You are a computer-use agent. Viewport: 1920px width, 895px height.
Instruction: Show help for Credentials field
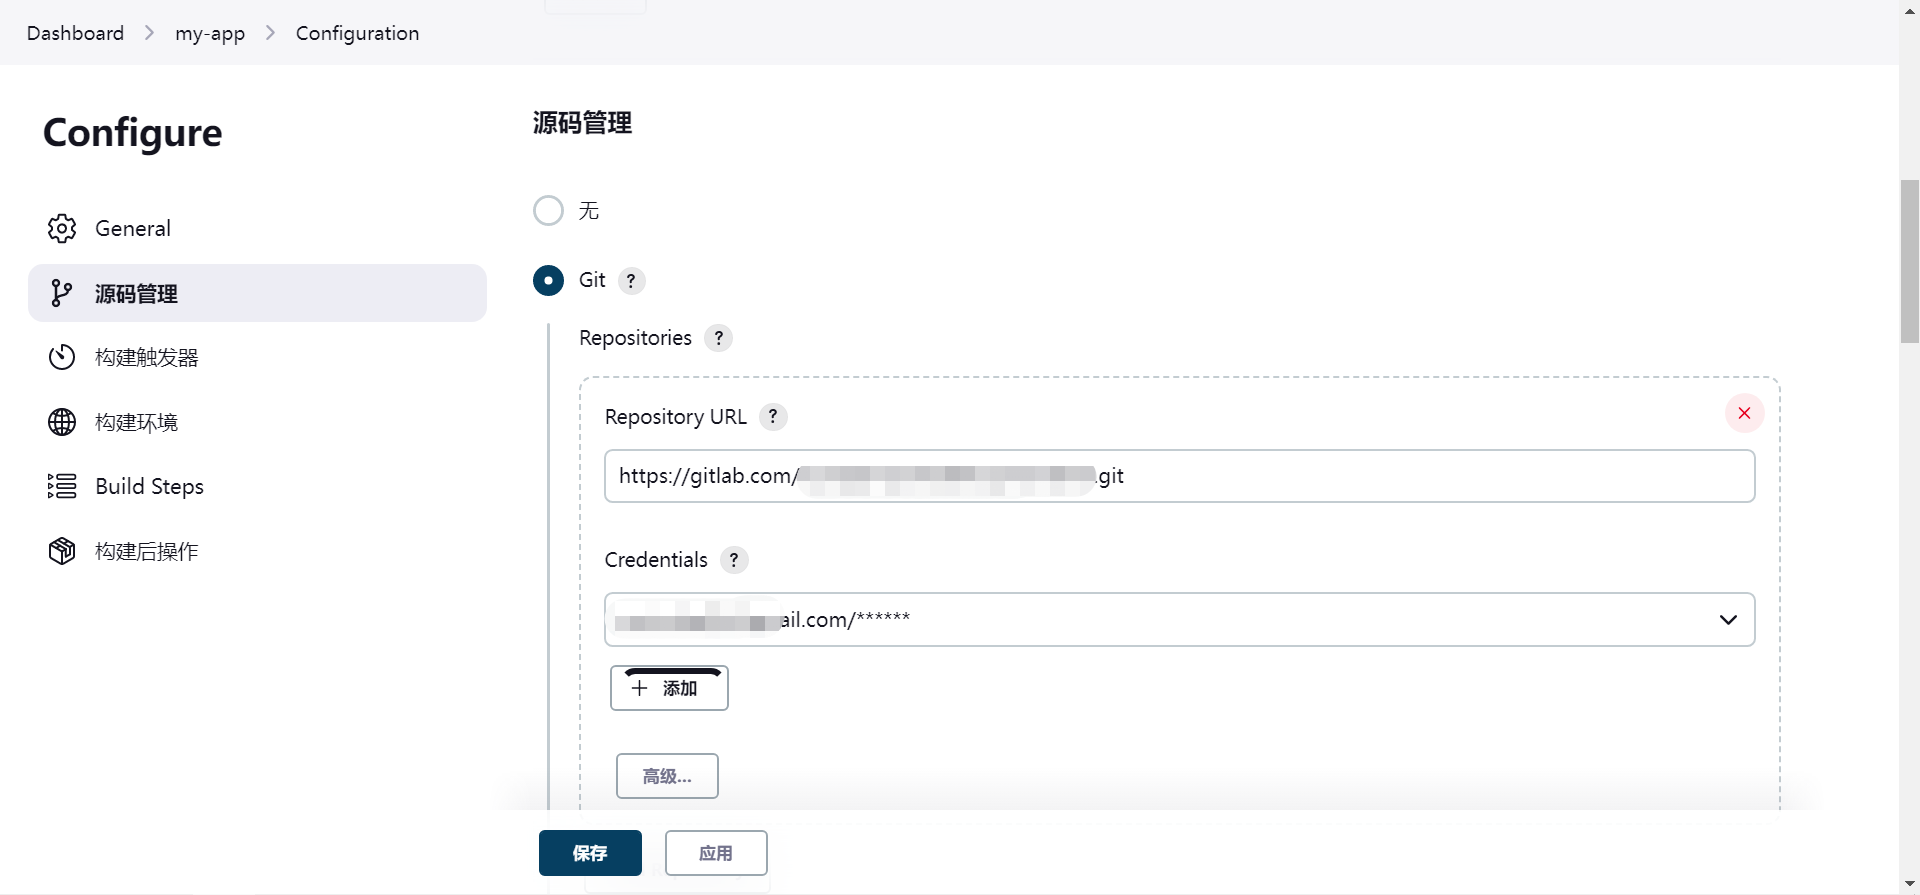734,560
